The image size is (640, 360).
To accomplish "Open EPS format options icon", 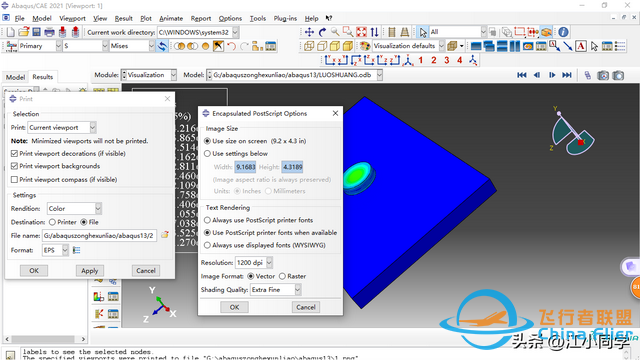I will [76, 250].
